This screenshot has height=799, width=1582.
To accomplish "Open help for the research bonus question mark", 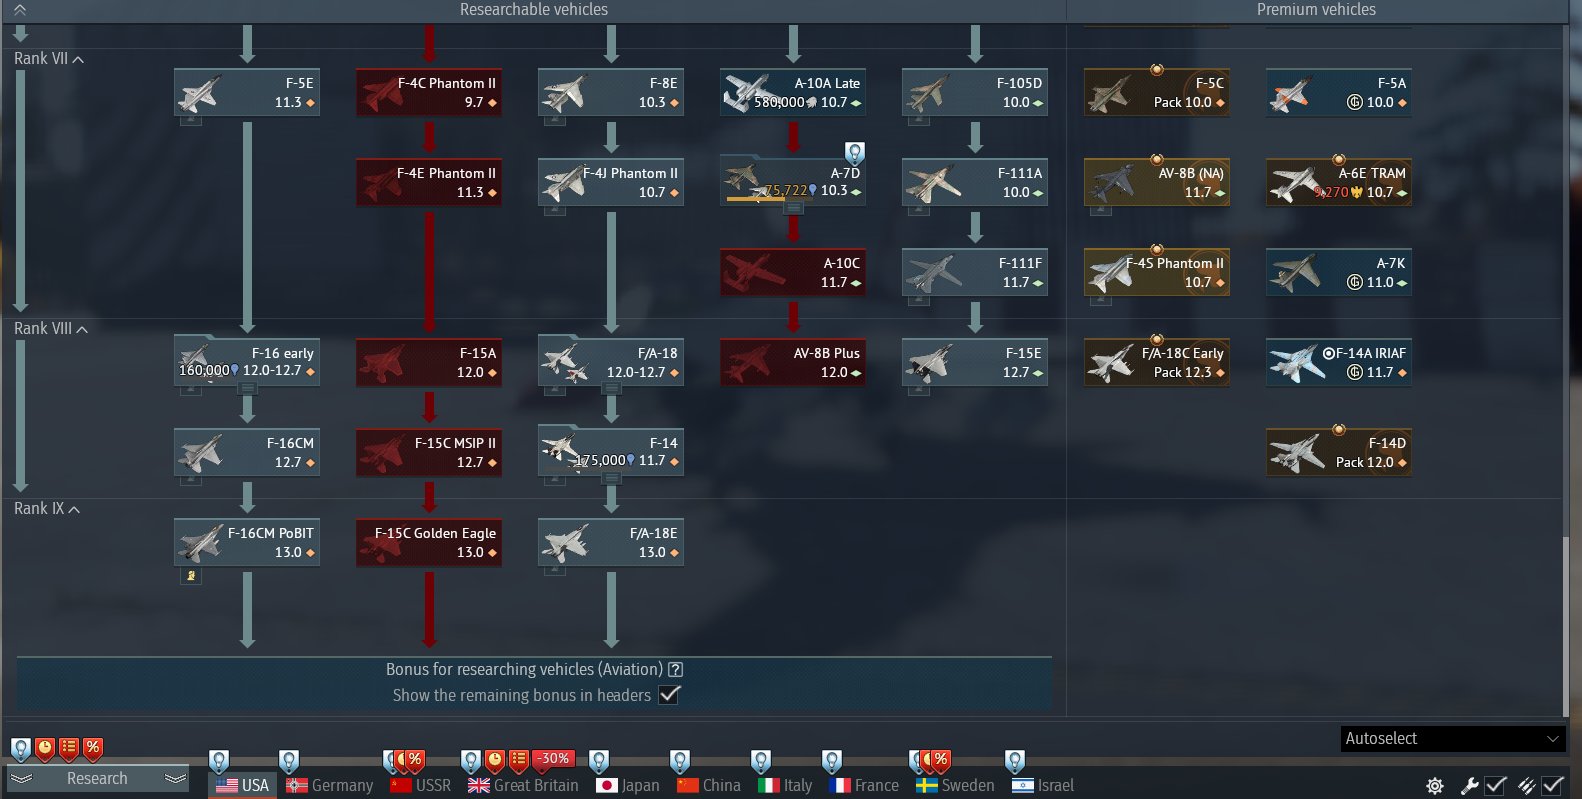I will click(x=676, y=670).
